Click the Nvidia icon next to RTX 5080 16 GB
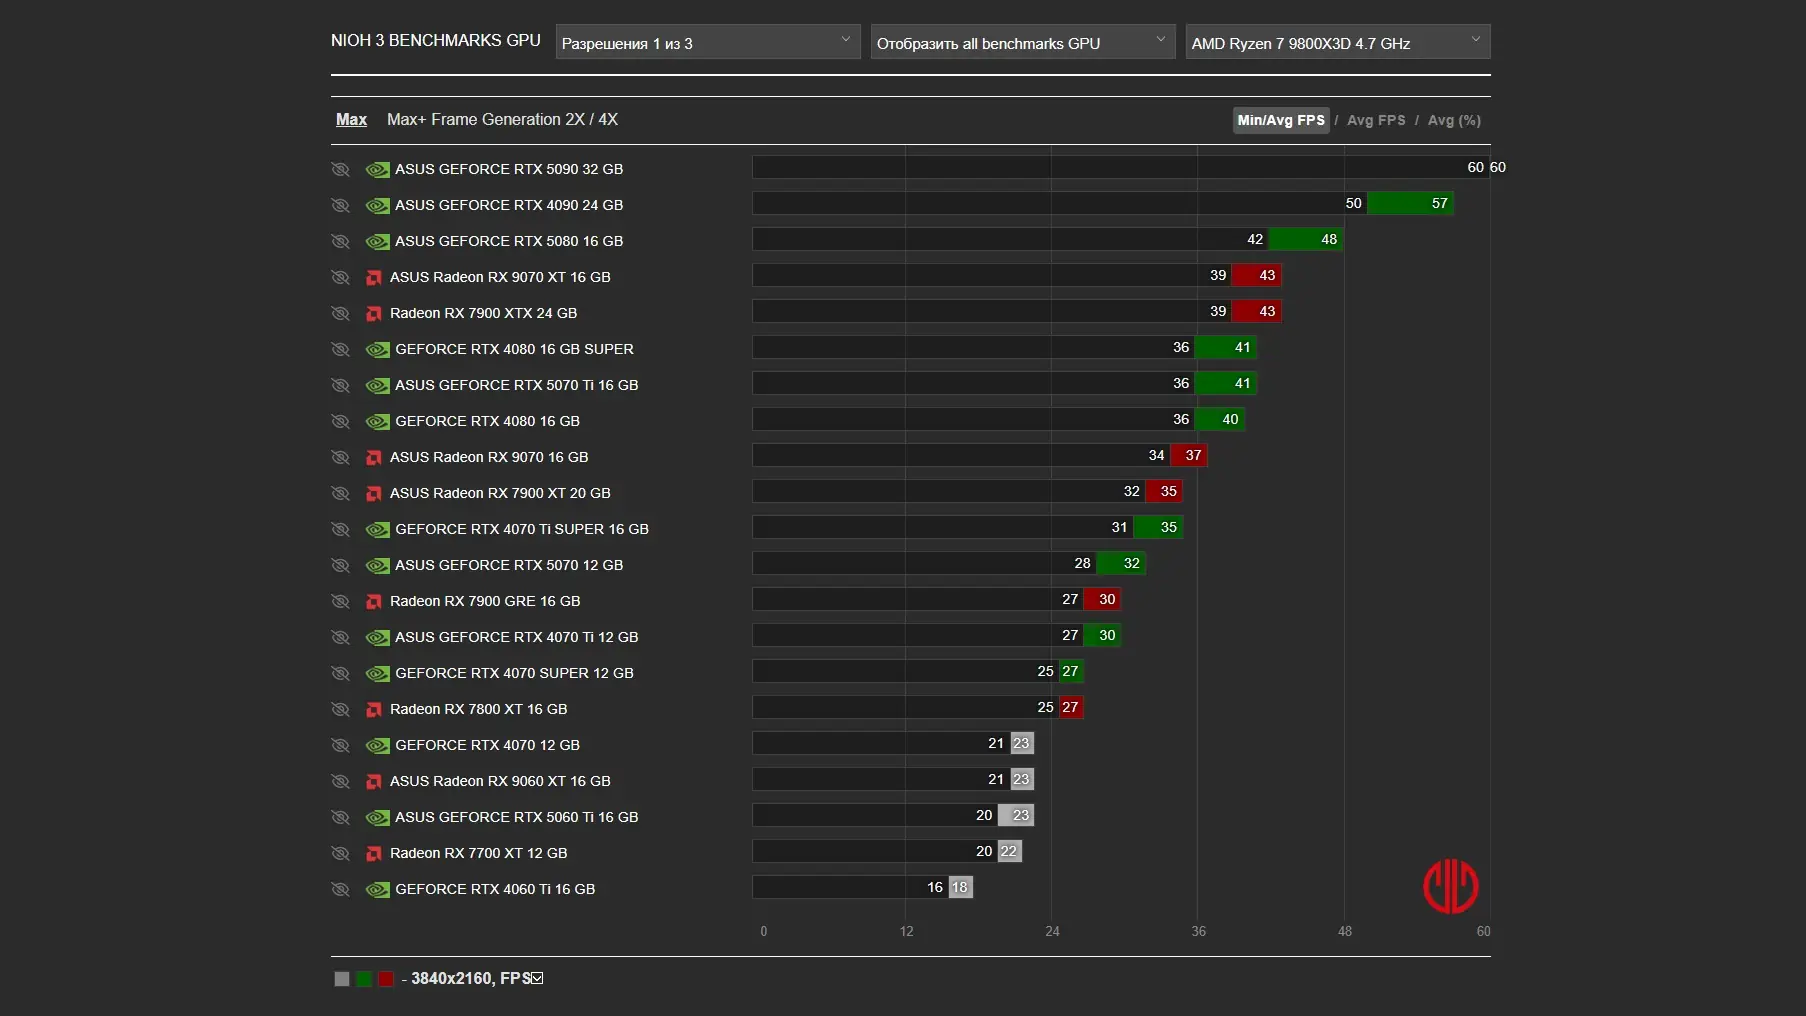The image size is (1806, 1016). click(377, 242)
